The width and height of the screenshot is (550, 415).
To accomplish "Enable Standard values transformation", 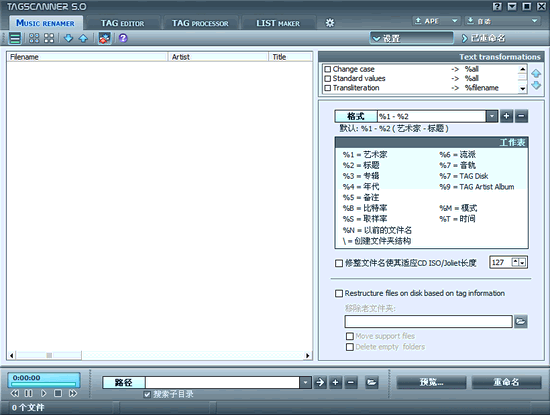I will 328,79.
